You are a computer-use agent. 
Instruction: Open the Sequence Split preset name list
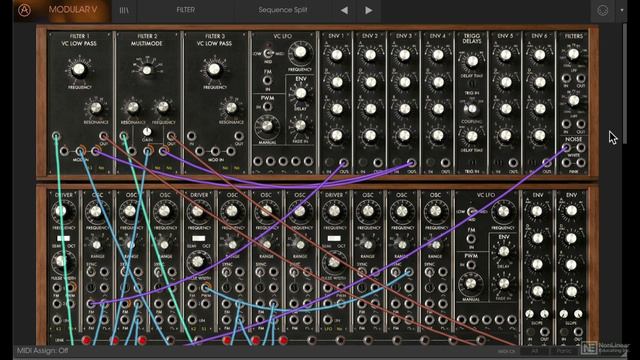282,10
